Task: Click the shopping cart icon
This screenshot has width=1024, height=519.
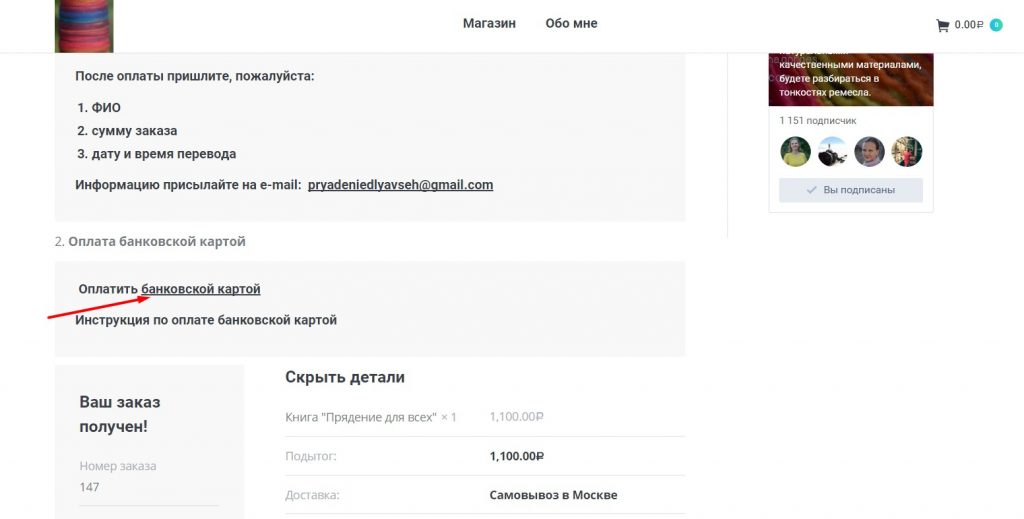Action: [942, 25]
